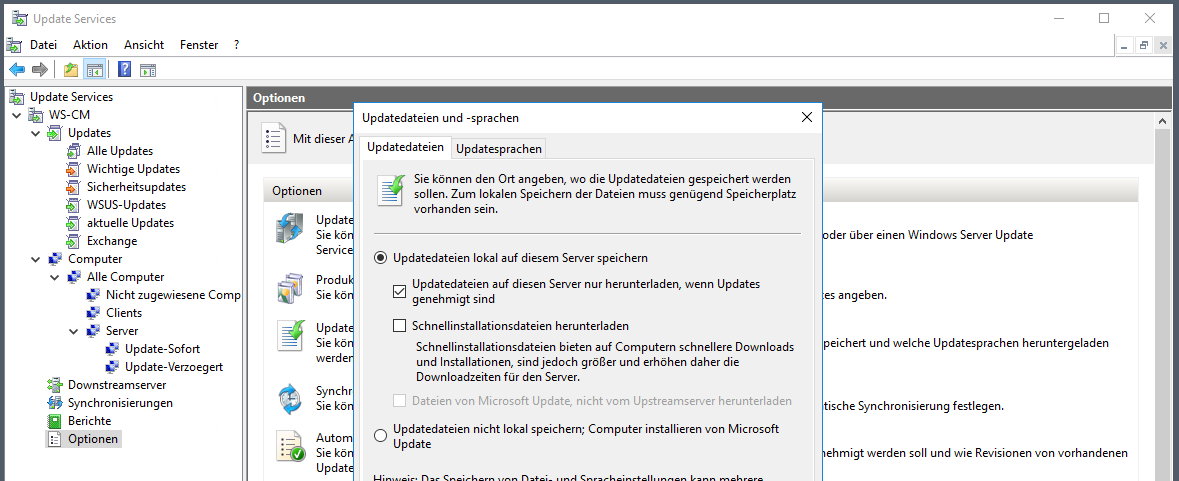Open Wichtige Updates view

133,169
